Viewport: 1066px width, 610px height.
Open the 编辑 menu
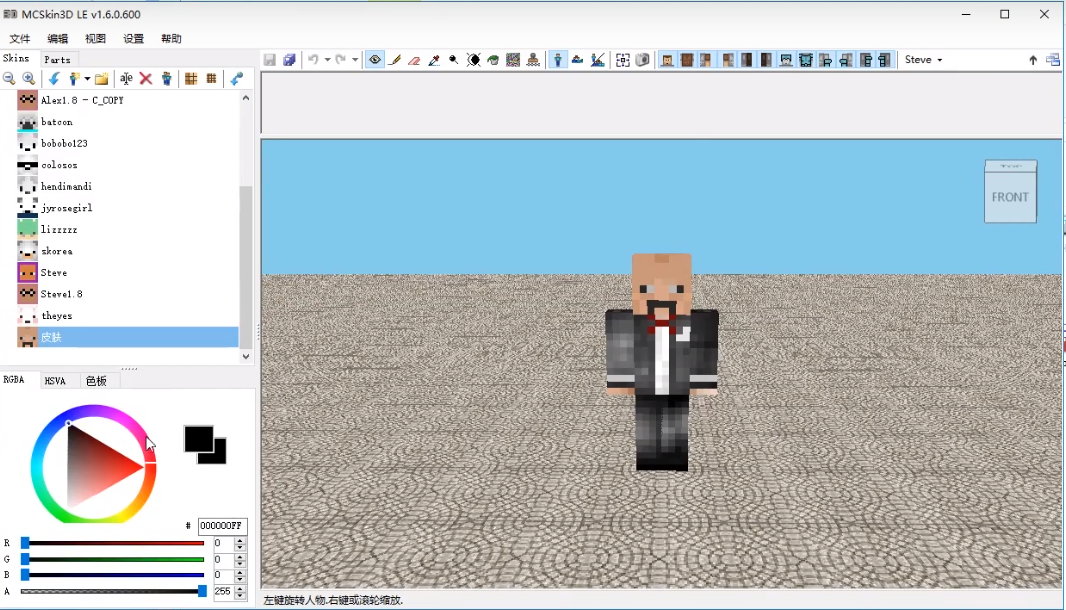(x=58, y=39)
